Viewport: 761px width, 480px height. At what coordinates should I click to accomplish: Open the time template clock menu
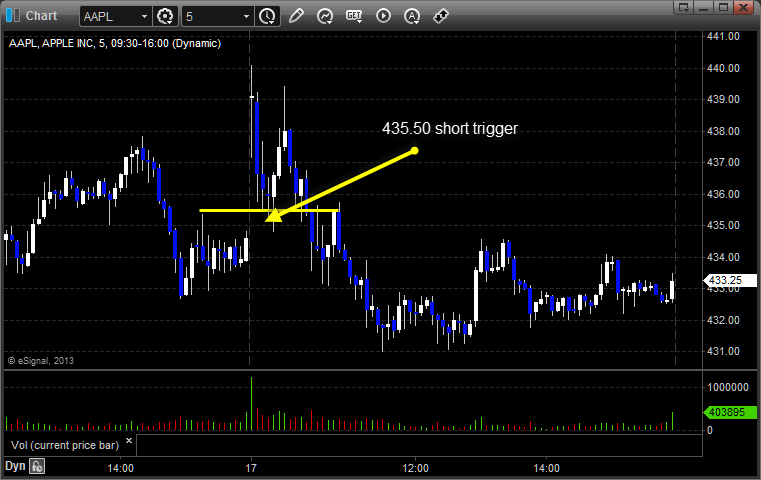coord(267,16)
